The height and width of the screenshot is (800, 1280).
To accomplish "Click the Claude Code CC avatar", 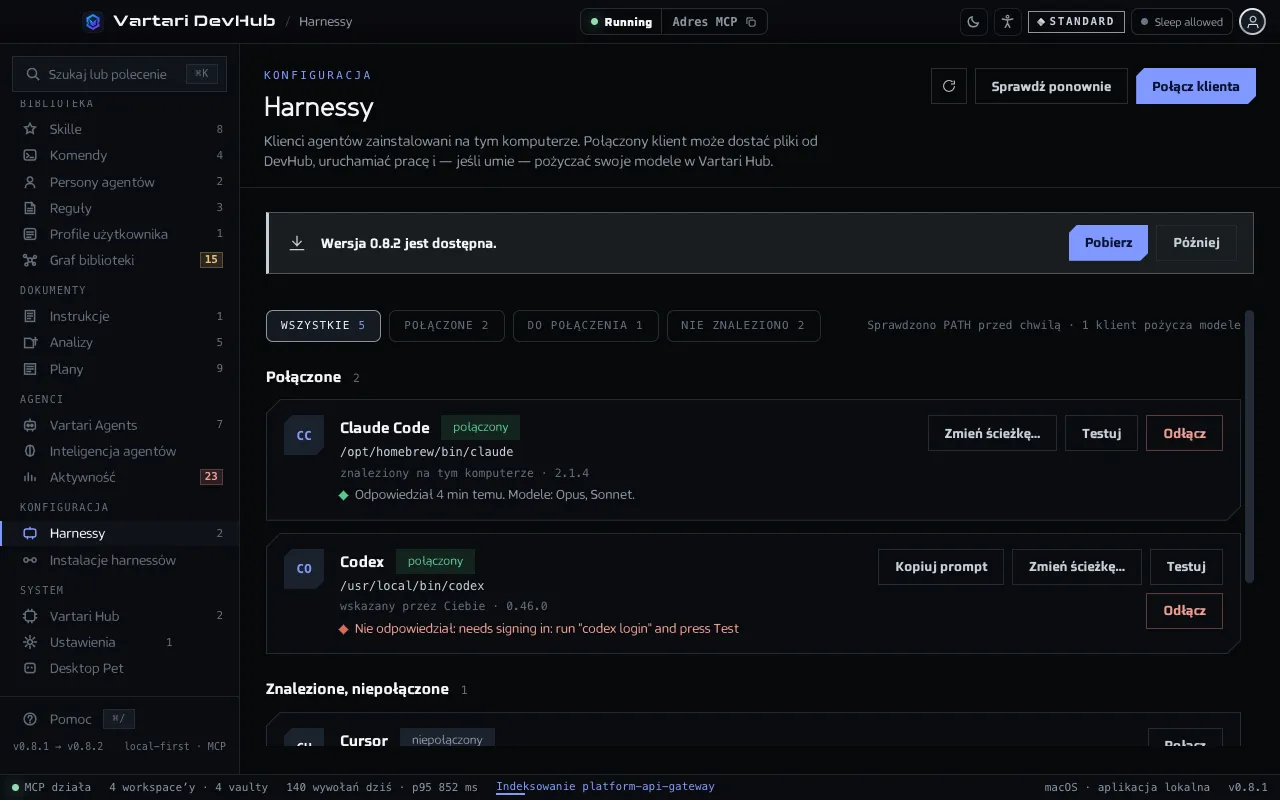I will 304,435.
